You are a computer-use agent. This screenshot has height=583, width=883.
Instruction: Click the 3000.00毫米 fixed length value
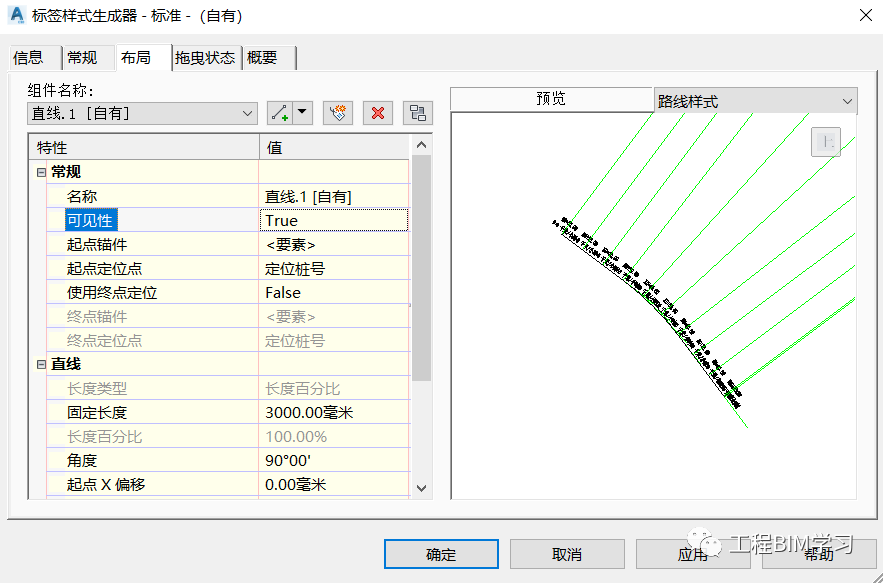(x=333, y=413)
